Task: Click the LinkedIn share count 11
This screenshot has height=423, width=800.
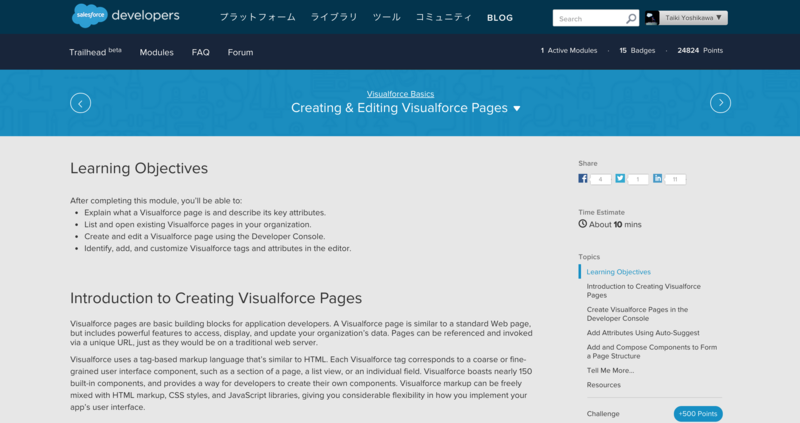Action: (x=675, y=179)
